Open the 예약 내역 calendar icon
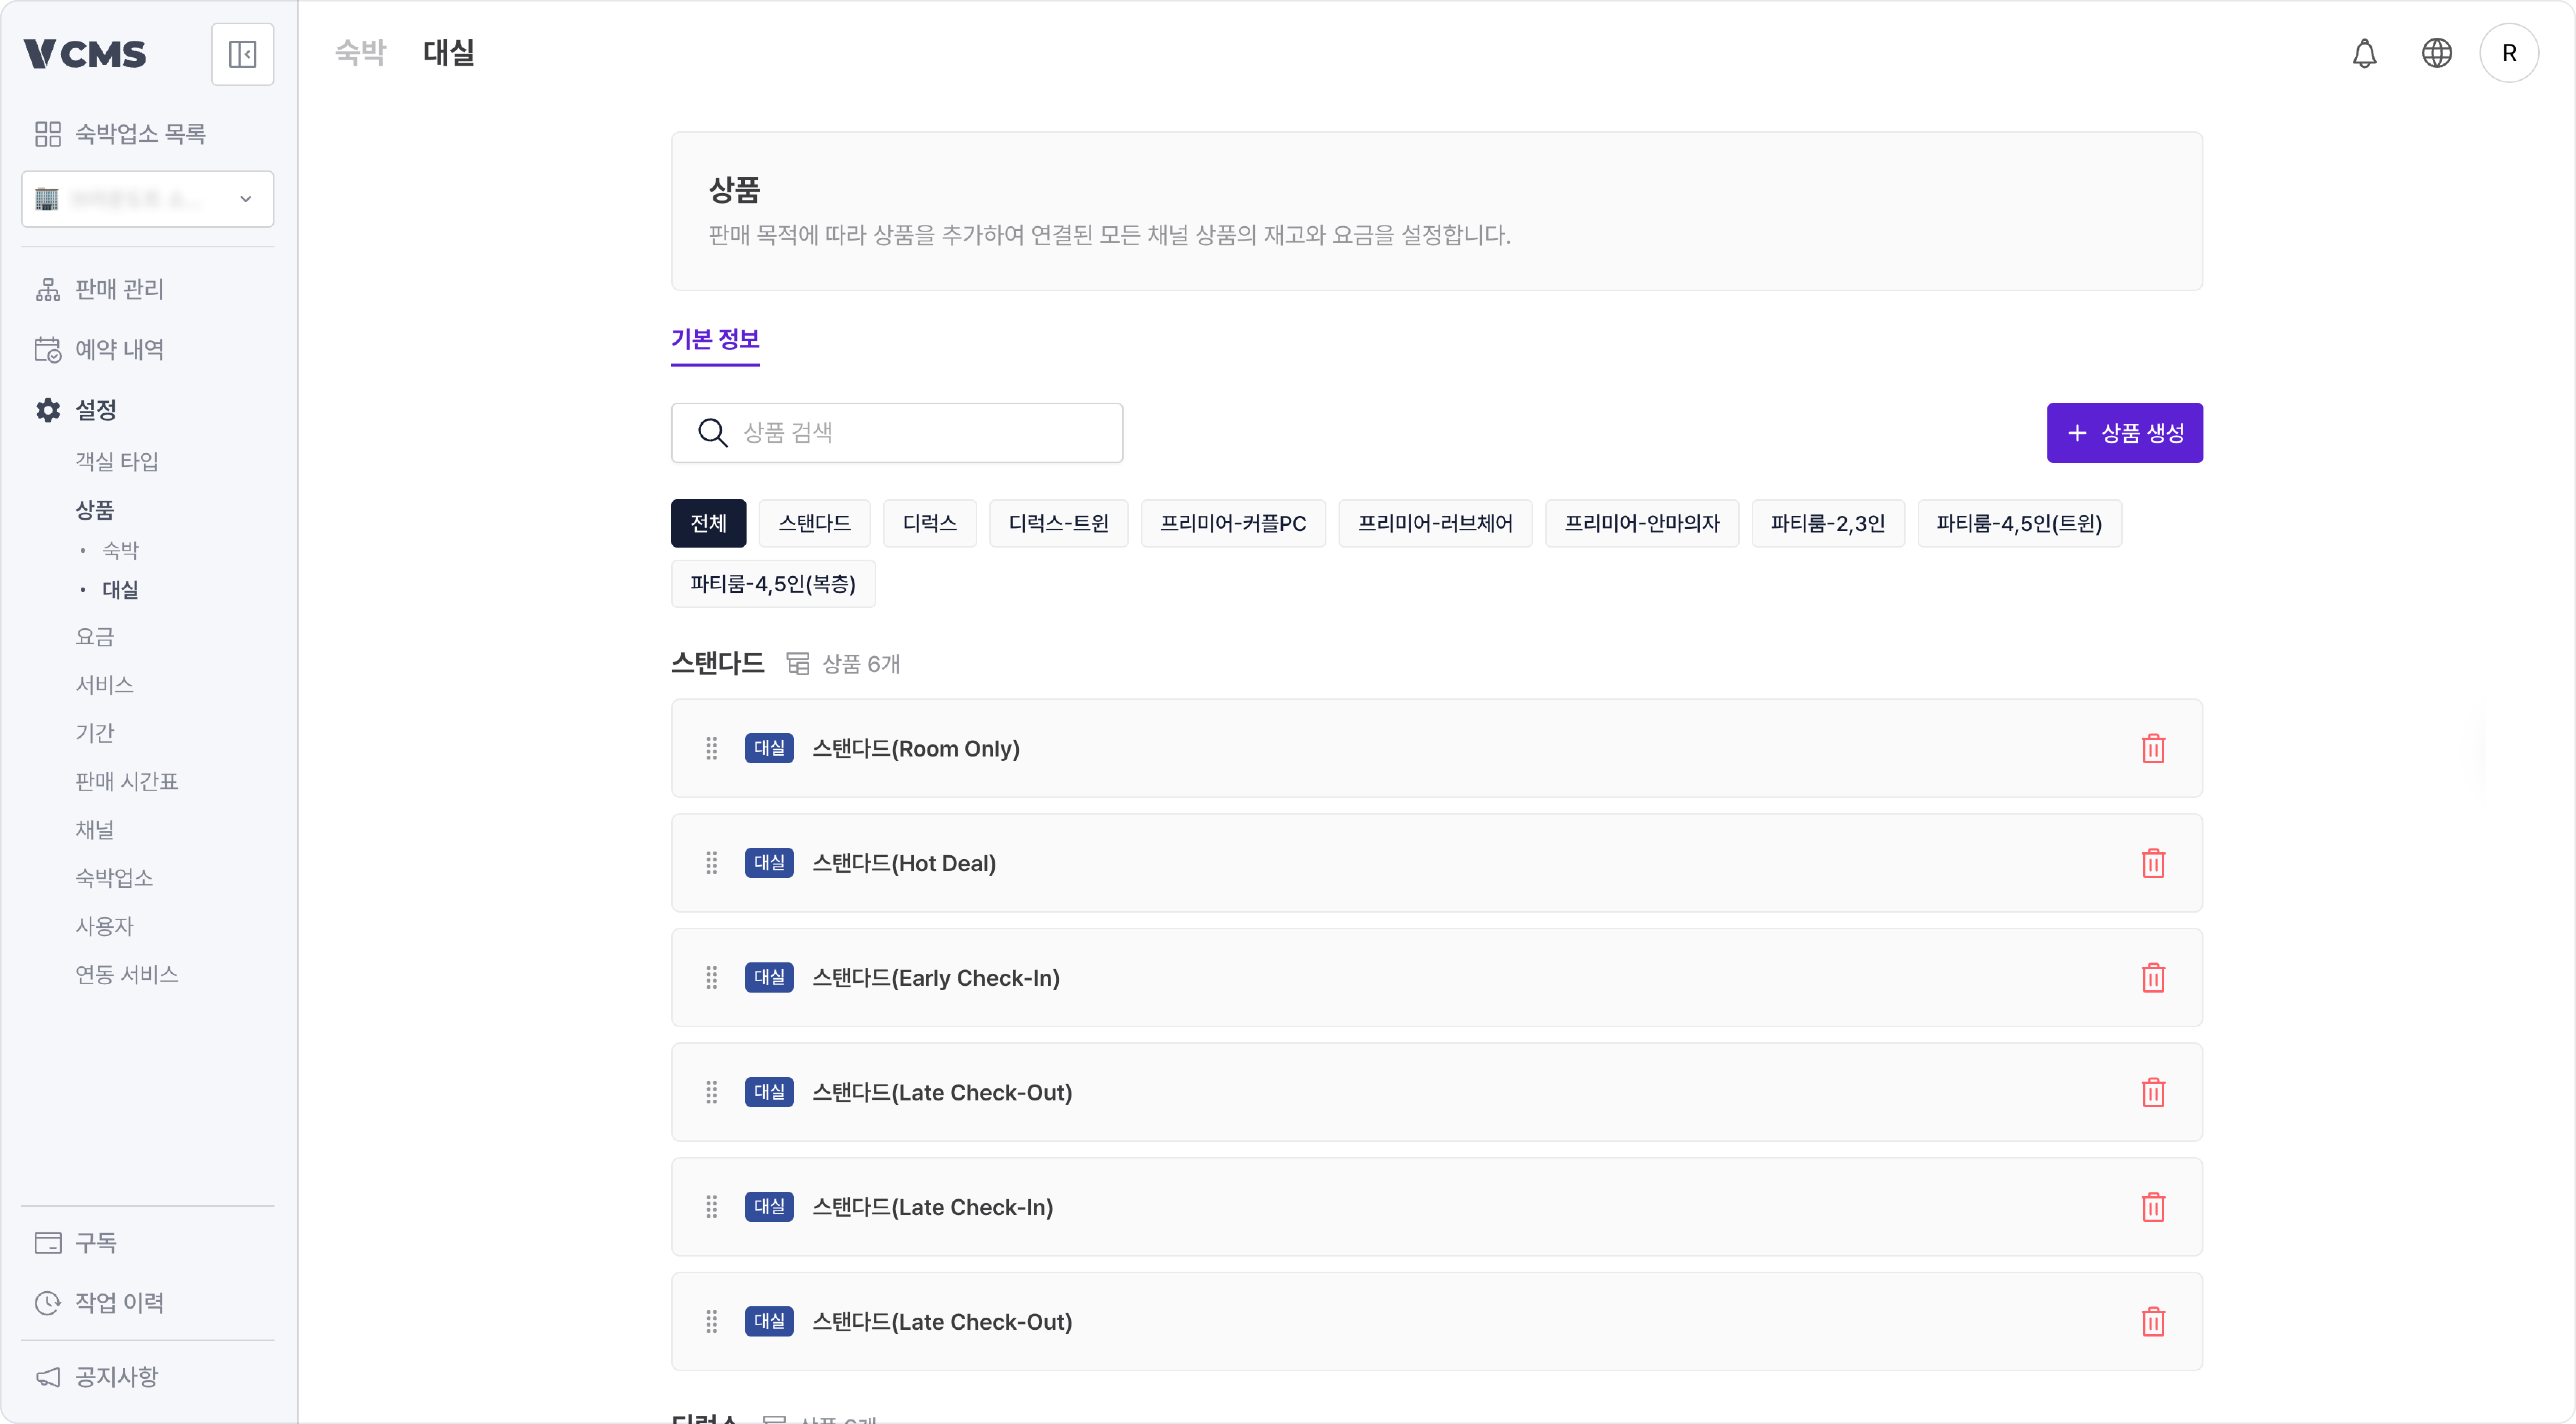The image size is (2576, 1424). click(x=48, y=349)
